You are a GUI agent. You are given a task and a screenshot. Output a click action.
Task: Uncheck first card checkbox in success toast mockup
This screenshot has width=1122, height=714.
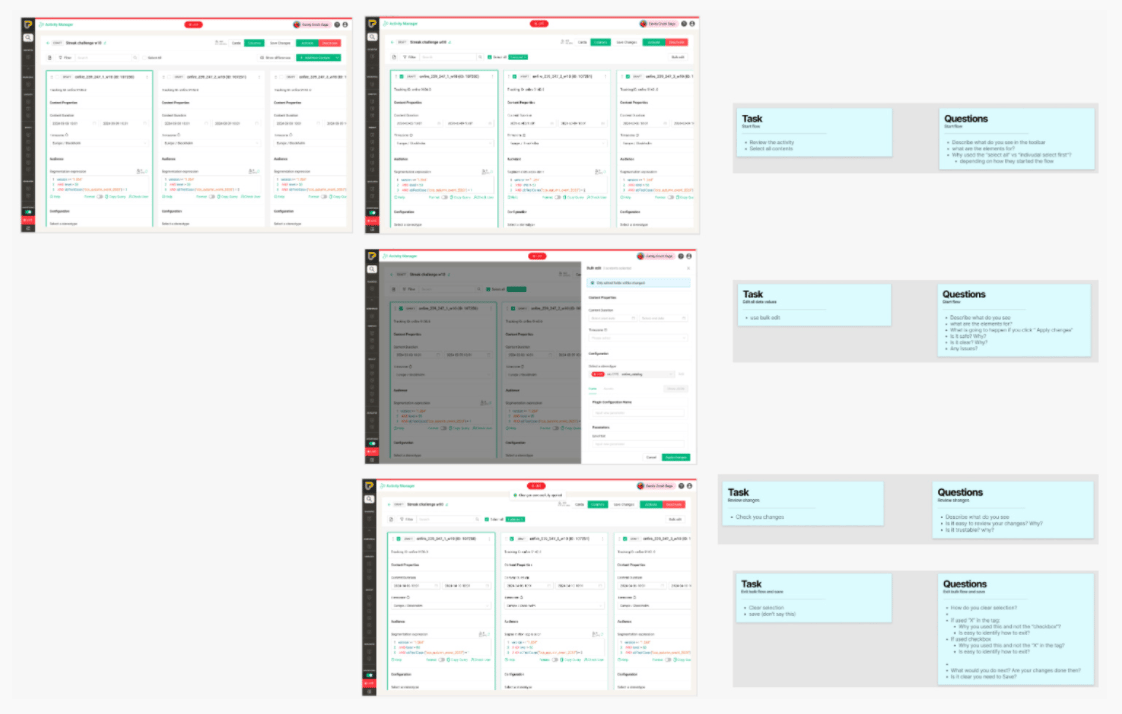coord(397,540)
